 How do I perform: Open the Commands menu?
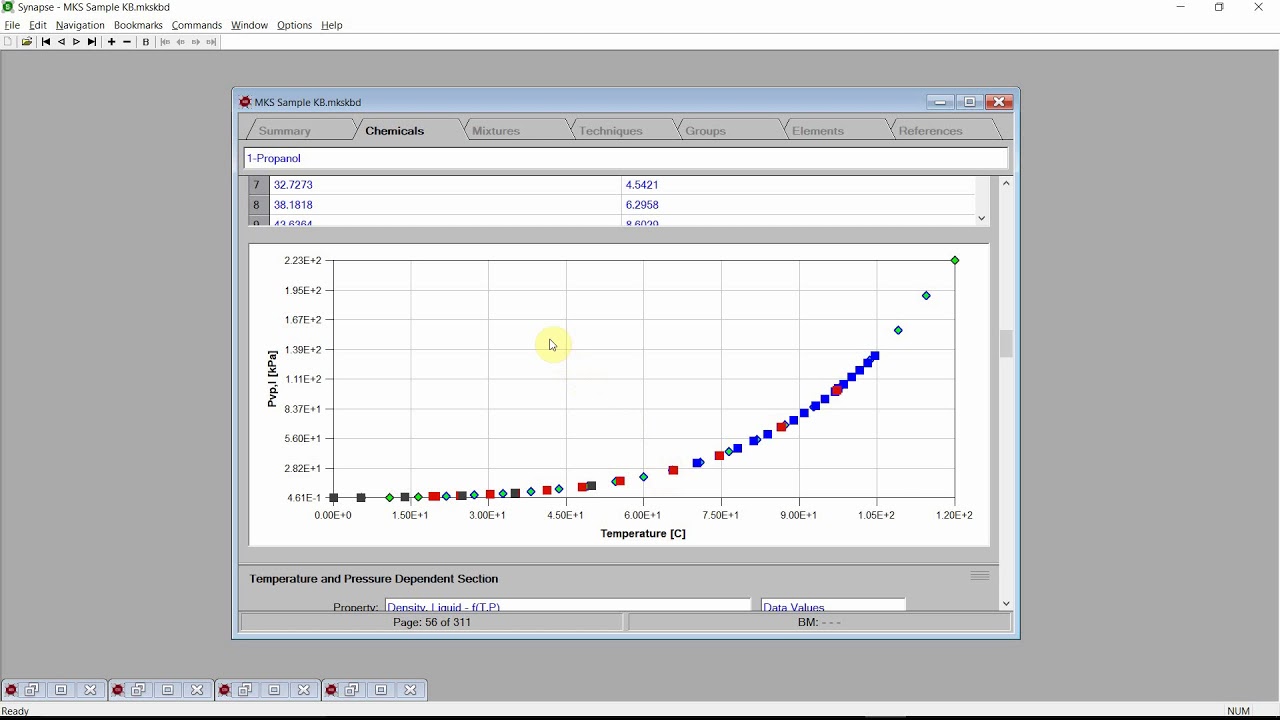(196, 25)
